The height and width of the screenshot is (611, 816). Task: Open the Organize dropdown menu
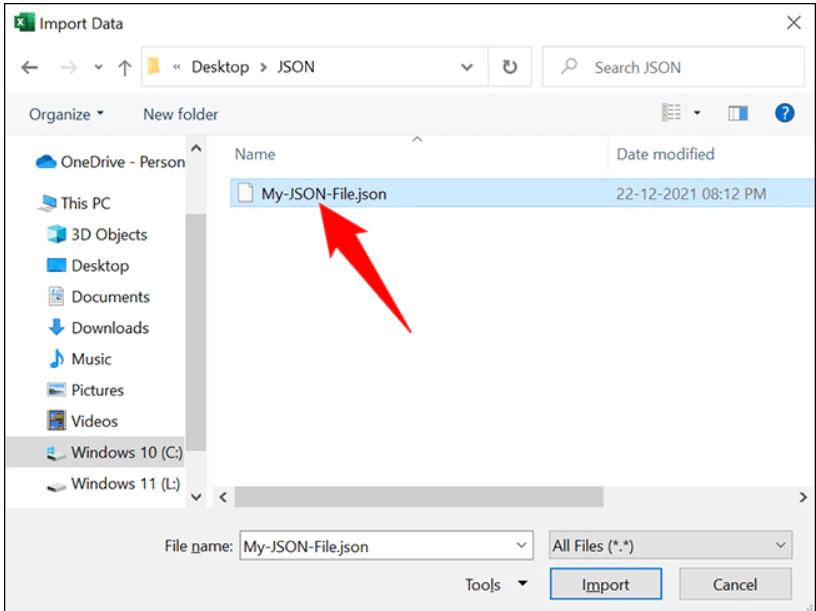click(x=63, y=114)
